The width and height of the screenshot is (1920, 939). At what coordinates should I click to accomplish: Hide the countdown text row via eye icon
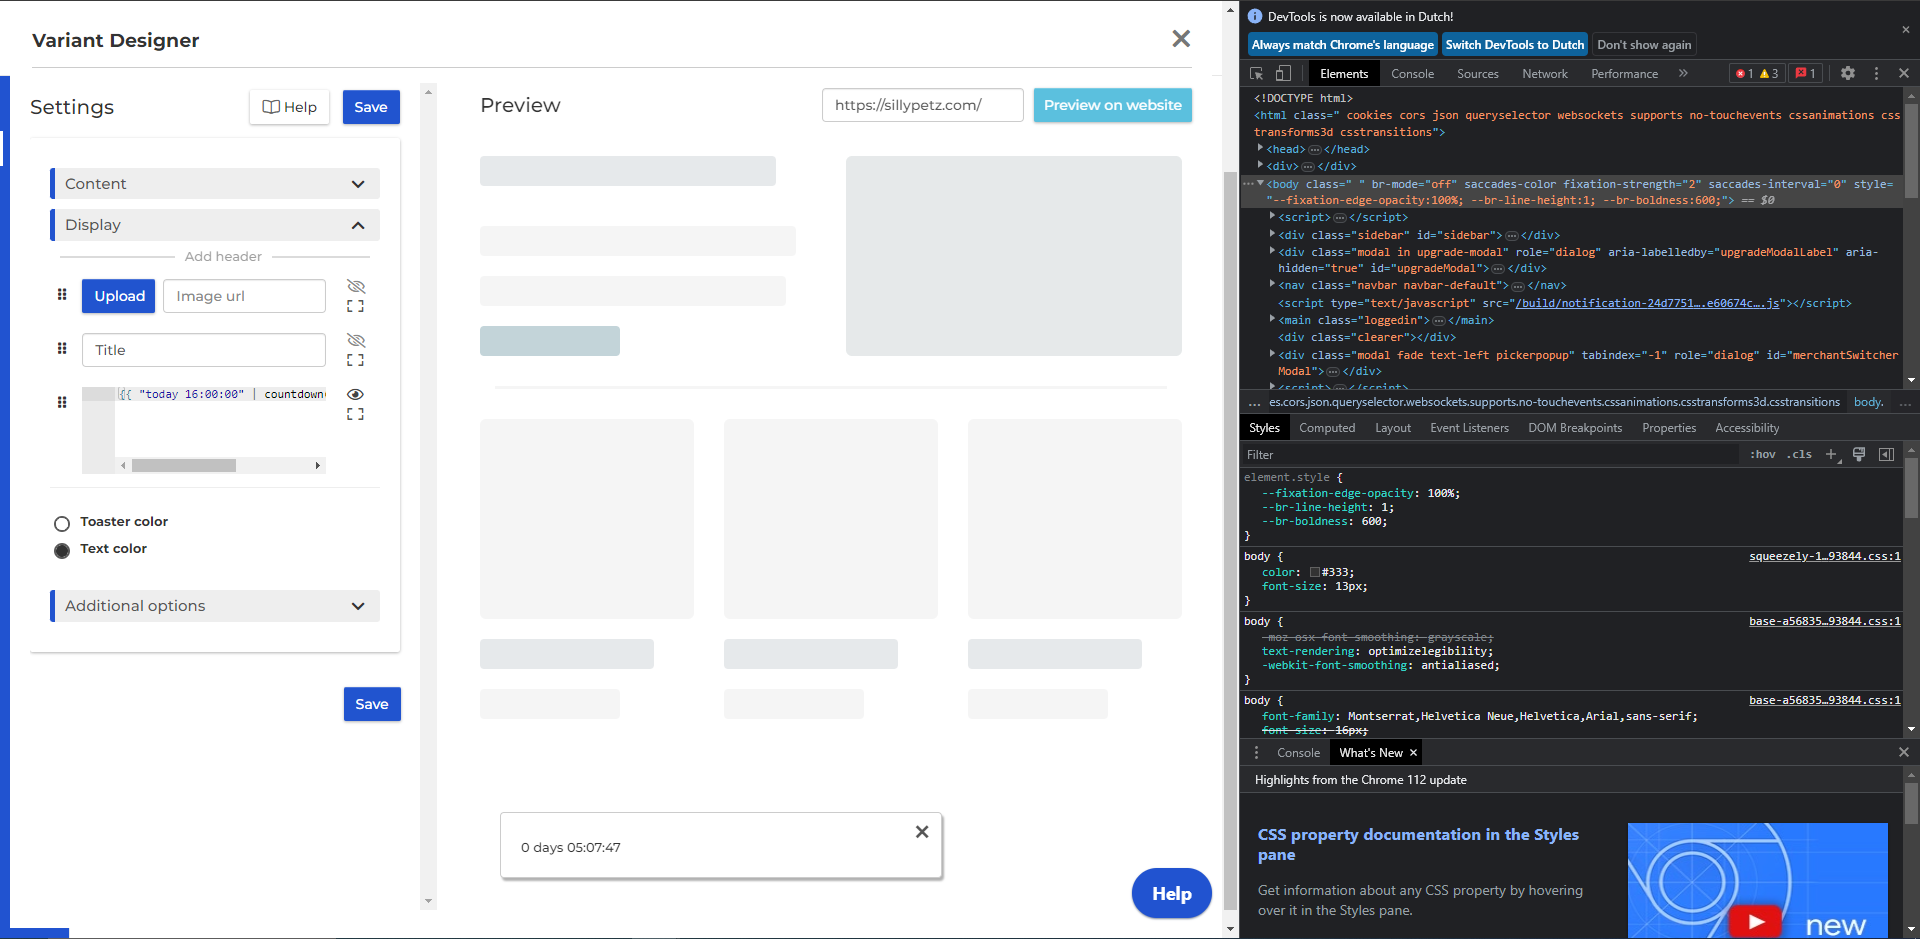click(x=355, y=394)
